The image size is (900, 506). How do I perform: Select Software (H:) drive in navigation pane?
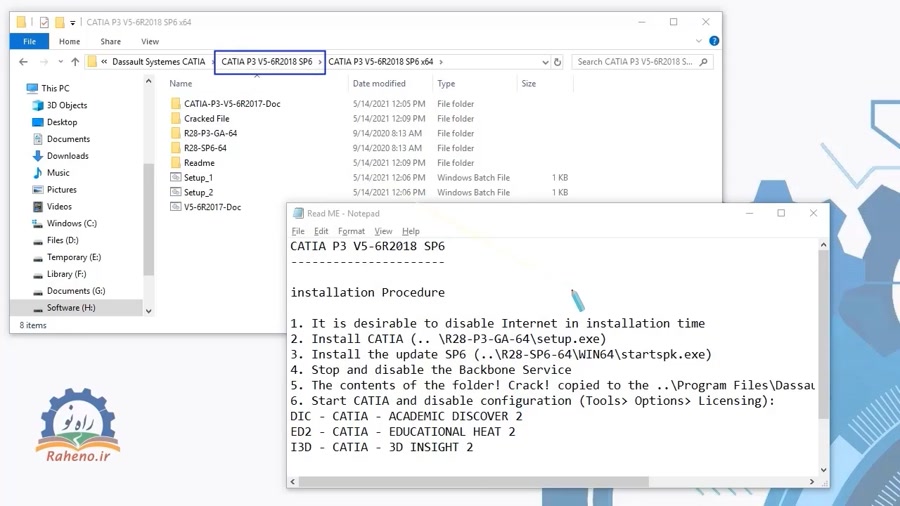[71, 308]
